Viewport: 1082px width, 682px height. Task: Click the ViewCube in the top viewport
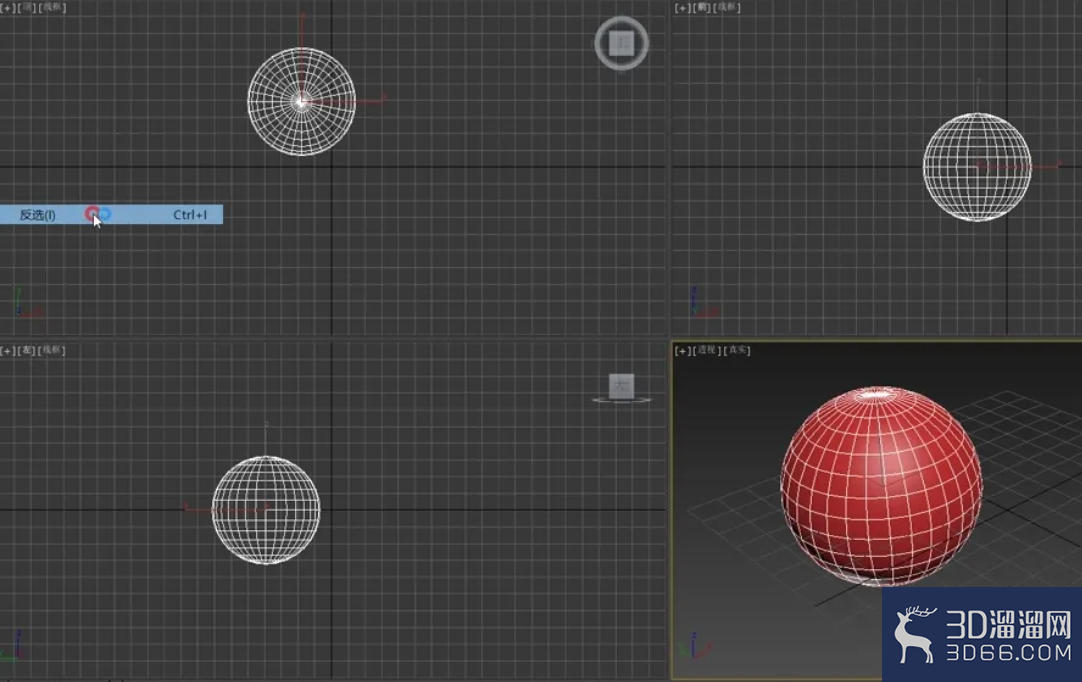pos(621,43)
